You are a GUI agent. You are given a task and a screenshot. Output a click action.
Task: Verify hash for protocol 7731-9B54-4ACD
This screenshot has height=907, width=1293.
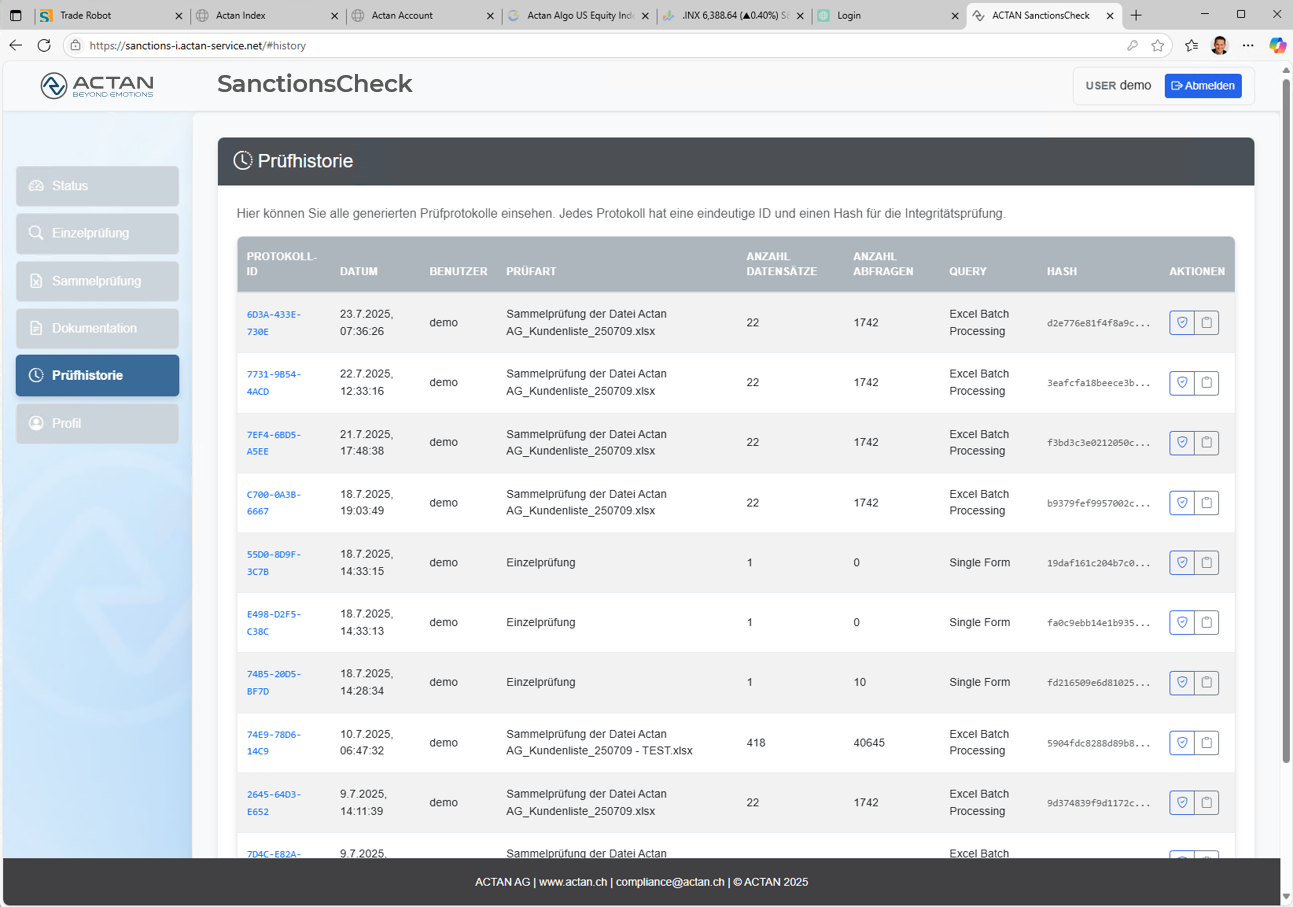[x=1182, y=383]
